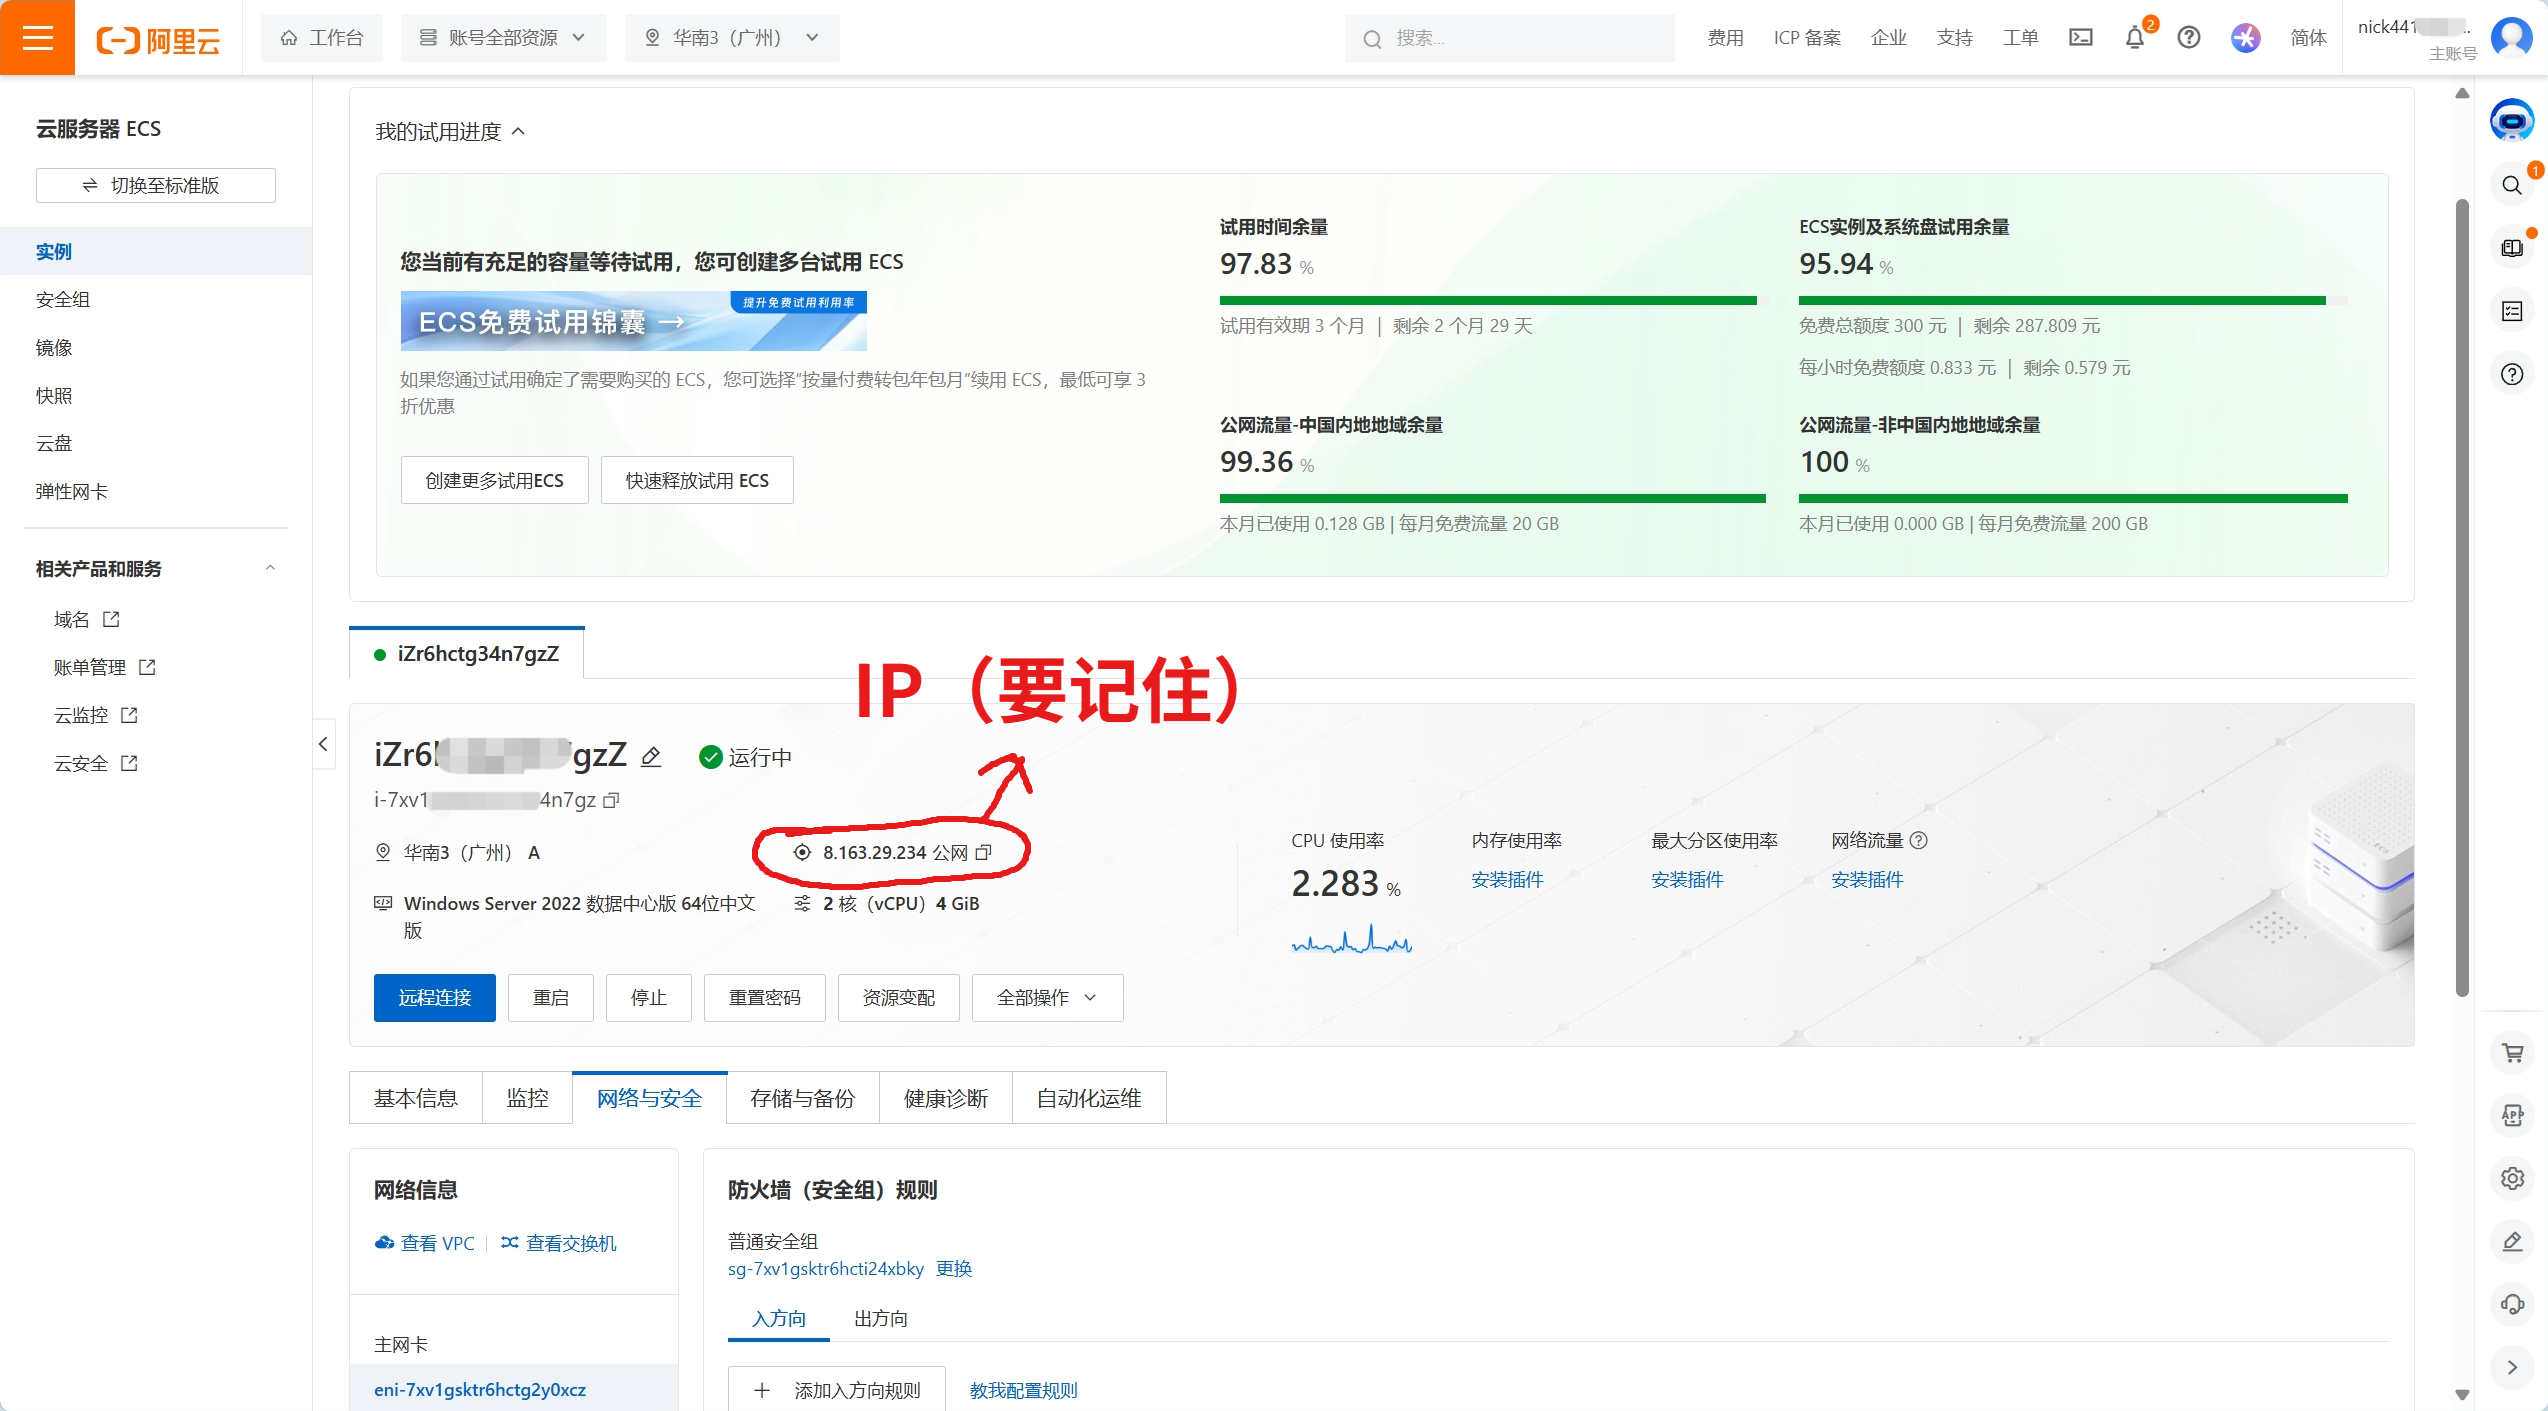Viewport: 2548px width, 1411px height.
Task: Copy the public IP 8.163.29.234
Action: click(x=983, y=853)
